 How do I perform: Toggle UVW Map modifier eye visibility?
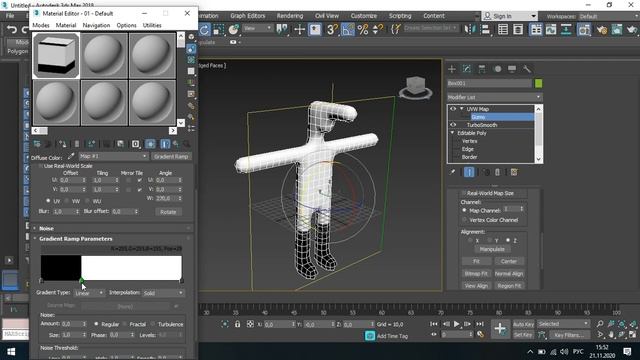(x=453, y=109)
